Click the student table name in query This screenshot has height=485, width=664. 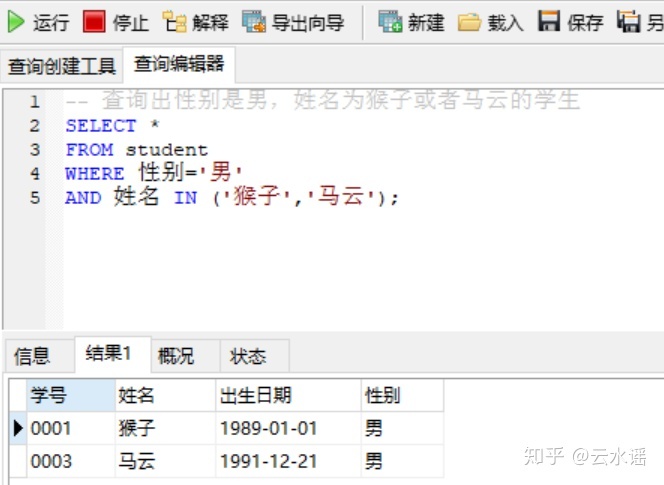click(166, 150)
